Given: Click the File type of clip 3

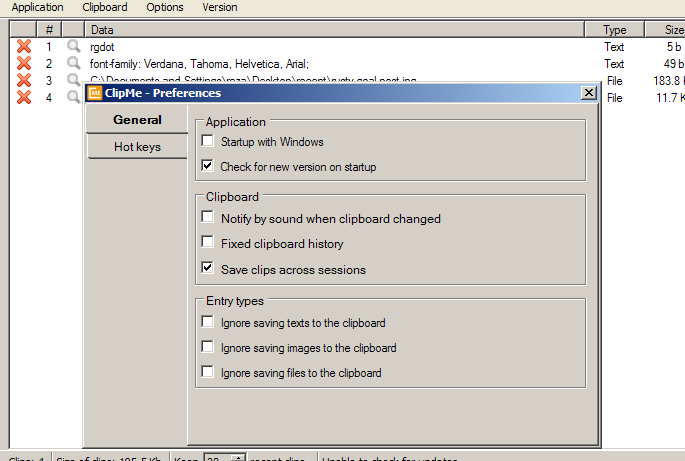Looking at the screenshot, I should (x=615, y=81).
